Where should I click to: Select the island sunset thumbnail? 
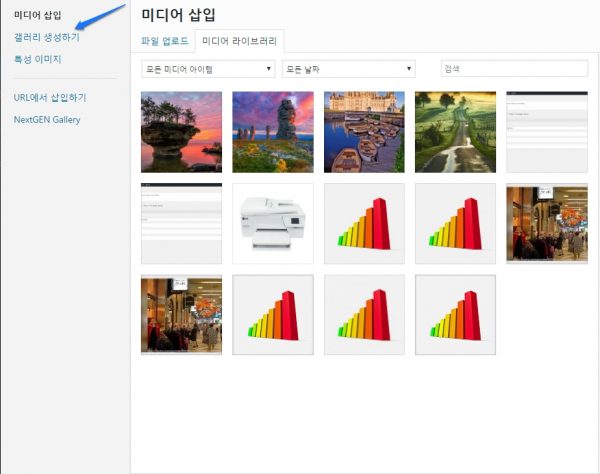click(181, 132)
